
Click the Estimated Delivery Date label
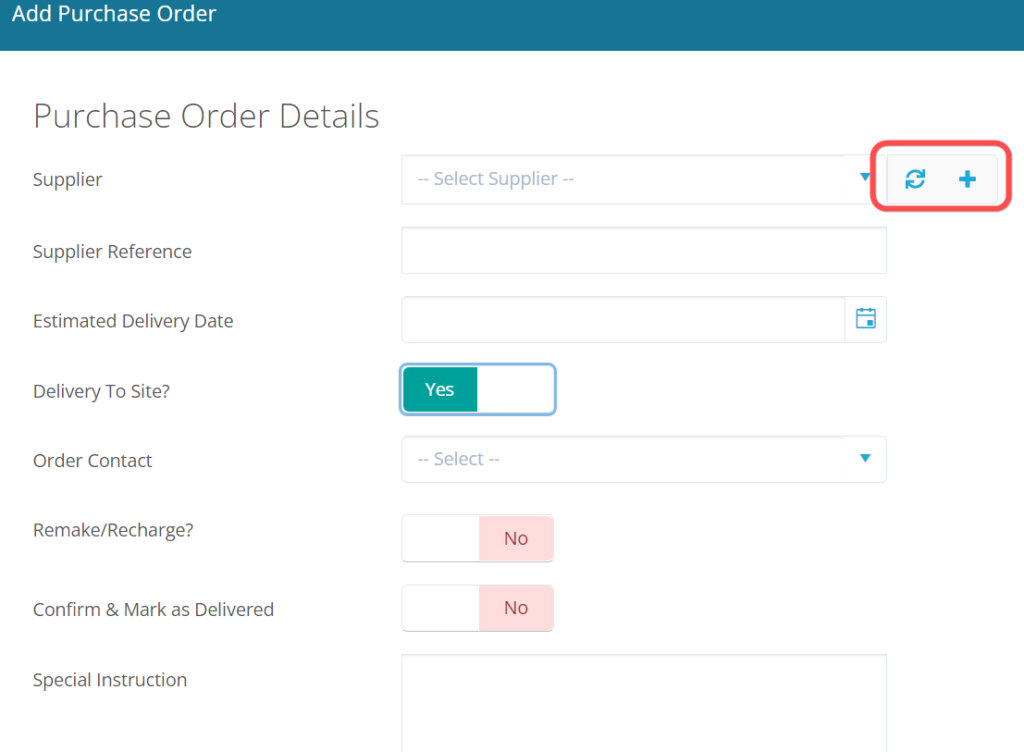[133, 322]
